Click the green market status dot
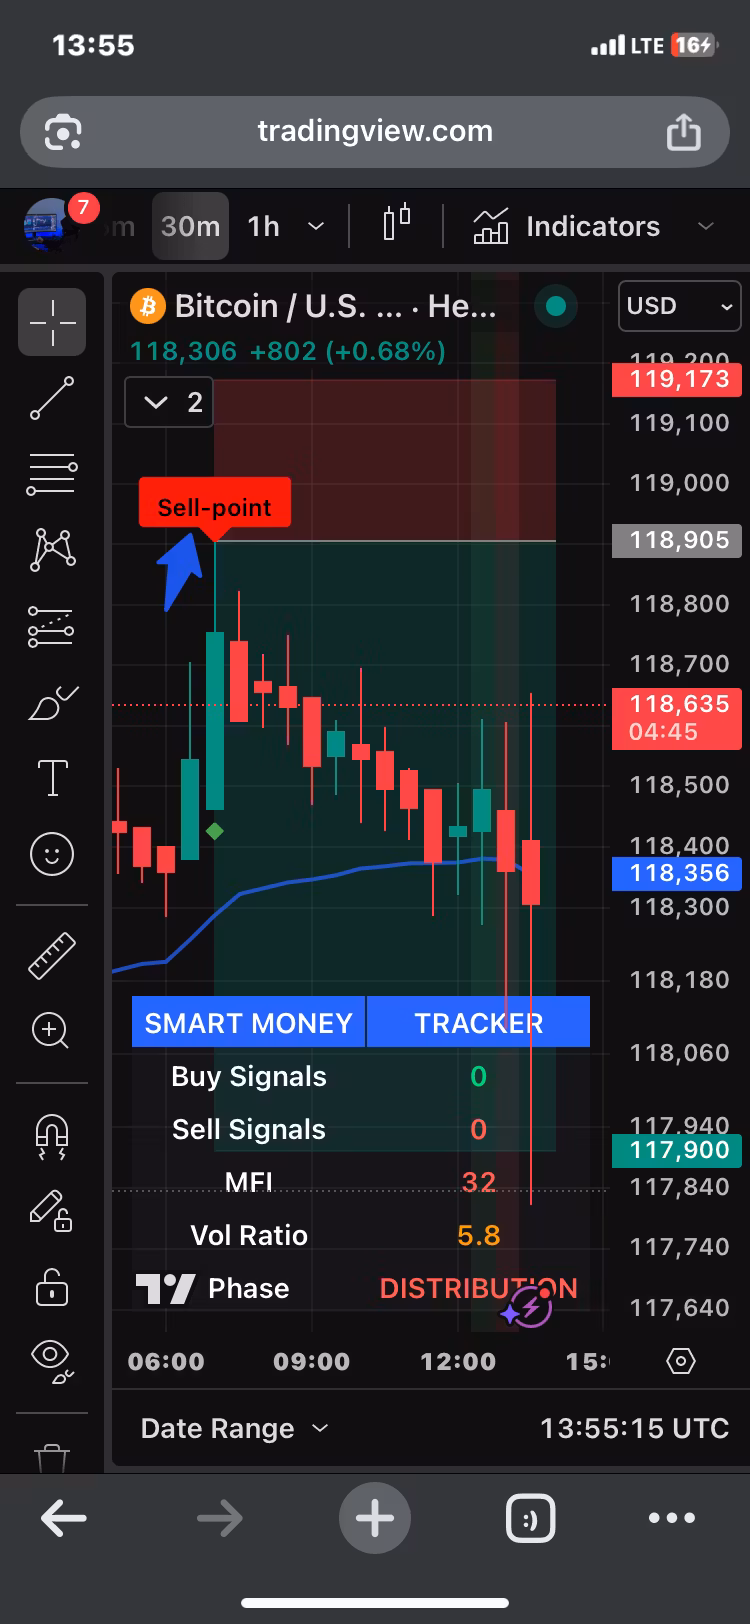 [x=556, y=306]
